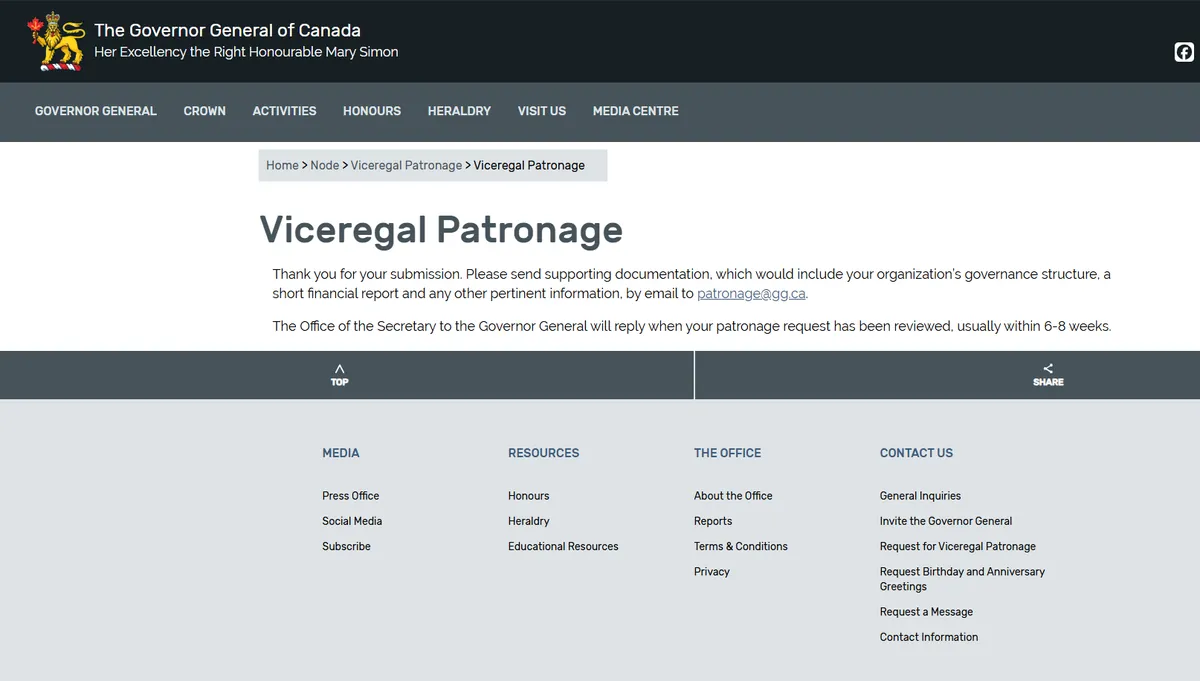
Task: Open the Visit Us menu
Action: (x=542, y=111)
